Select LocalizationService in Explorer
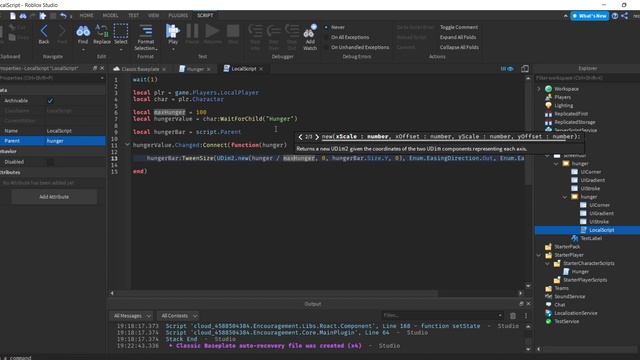Image resolution: width=640 pixels, height=360 pixels. 576,313
